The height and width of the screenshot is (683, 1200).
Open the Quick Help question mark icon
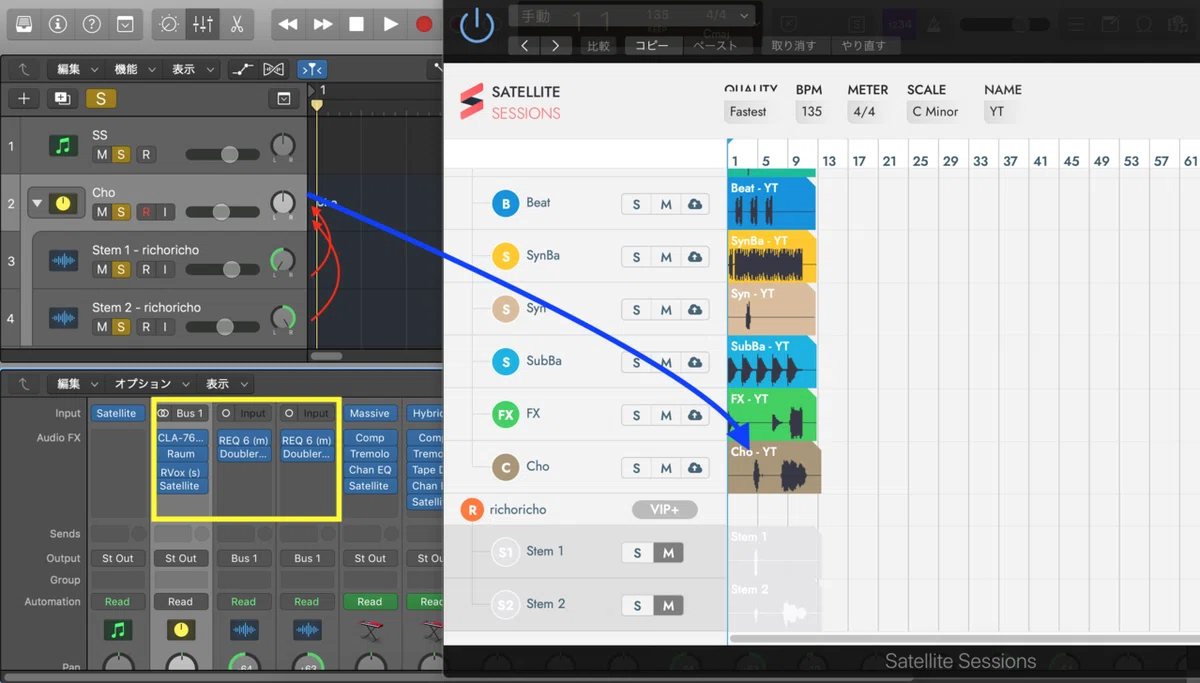click(91, 24)
